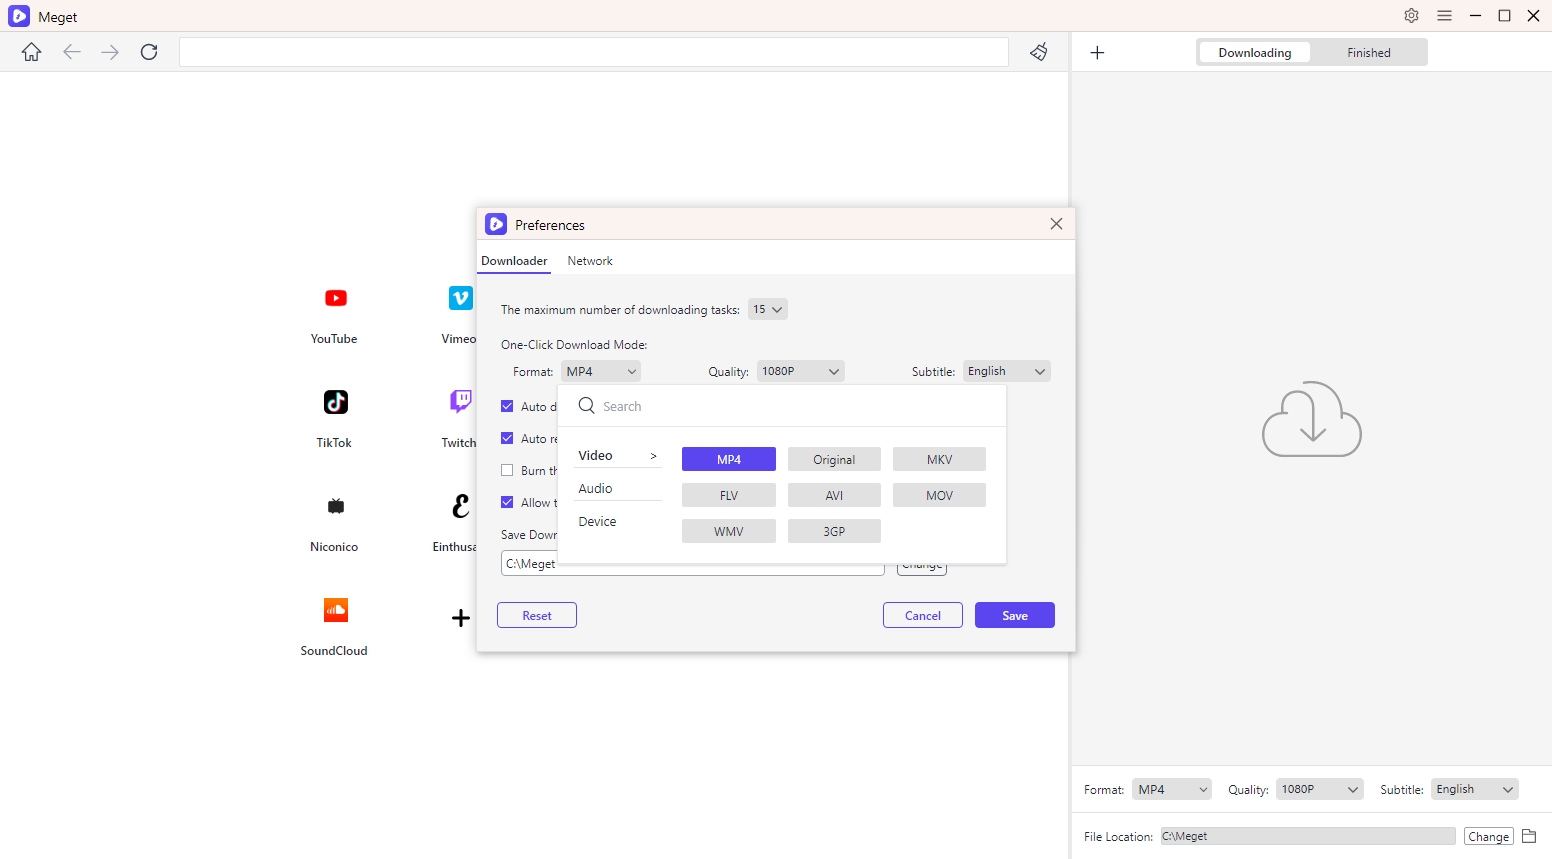
Task: Open settings gear in title bar
Action: (x=1412, y=16)
